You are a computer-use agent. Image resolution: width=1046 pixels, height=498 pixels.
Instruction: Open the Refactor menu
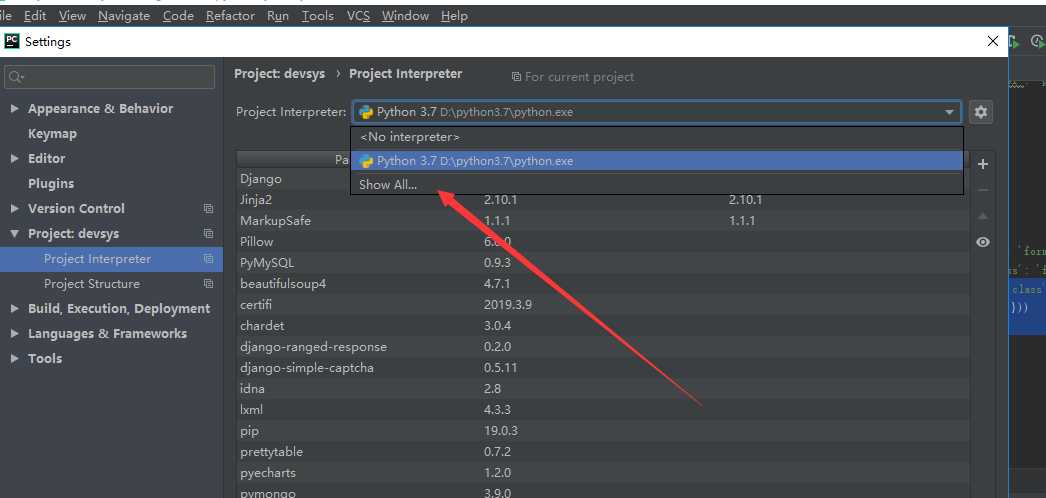coord(230,15)
